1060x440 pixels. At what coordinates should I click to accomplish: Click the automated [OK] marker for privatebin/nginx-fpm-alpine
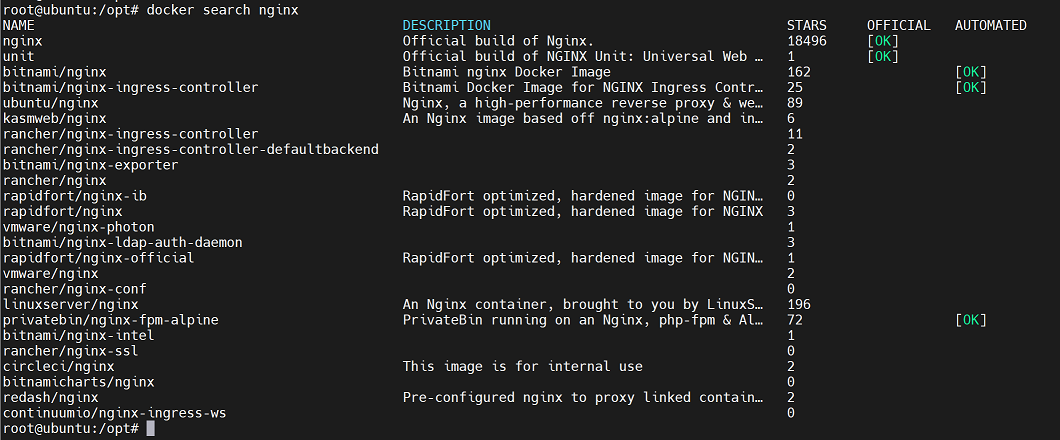click(970, 320)
